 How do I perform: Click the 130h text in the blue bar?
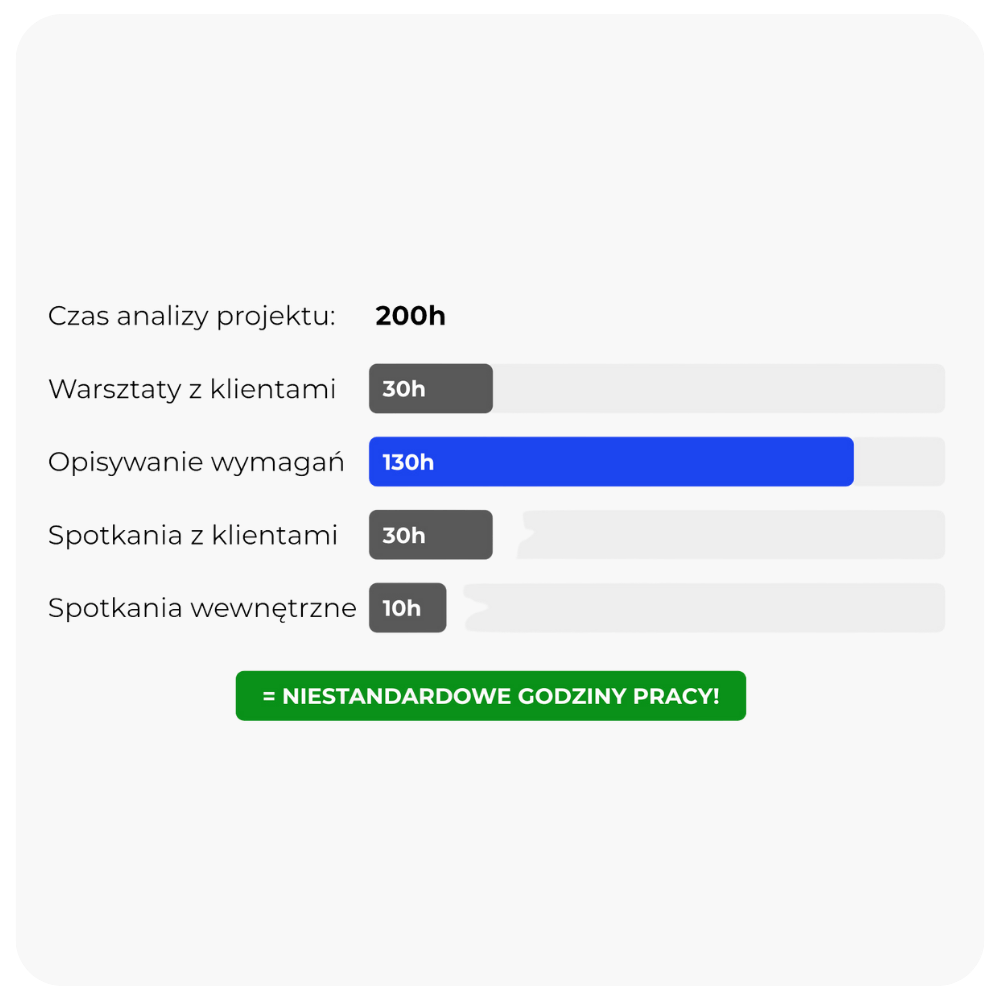point(408,462)
